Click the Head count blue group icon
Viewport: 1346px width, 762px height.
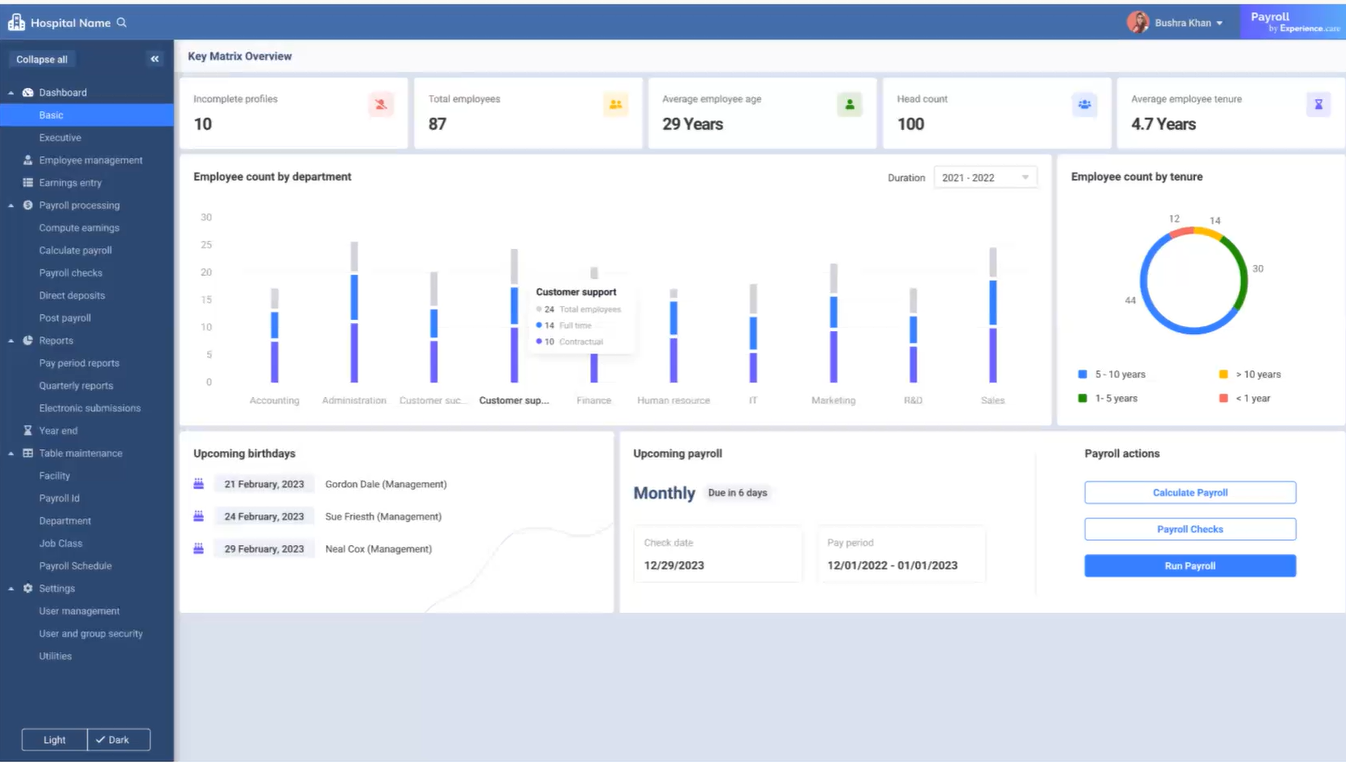(1084, 104)
